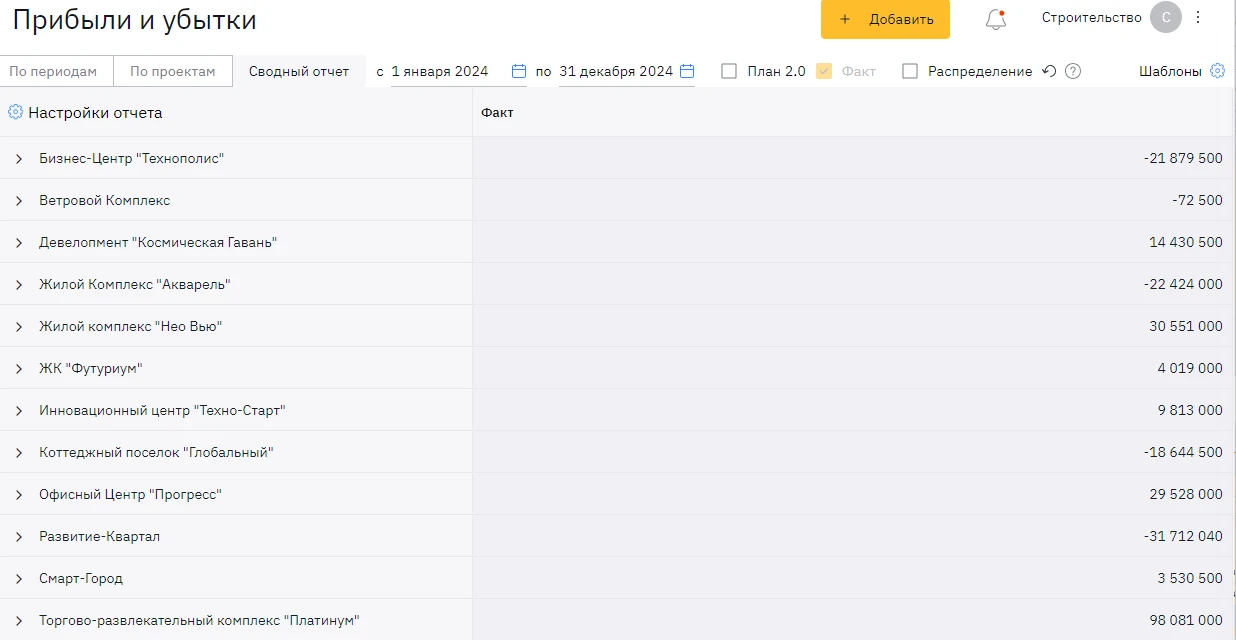Expand Торгово-развлекательный комплекс "Платинум" row
Viewport: 1236px width, 640px height.
[x=19, y=621]
